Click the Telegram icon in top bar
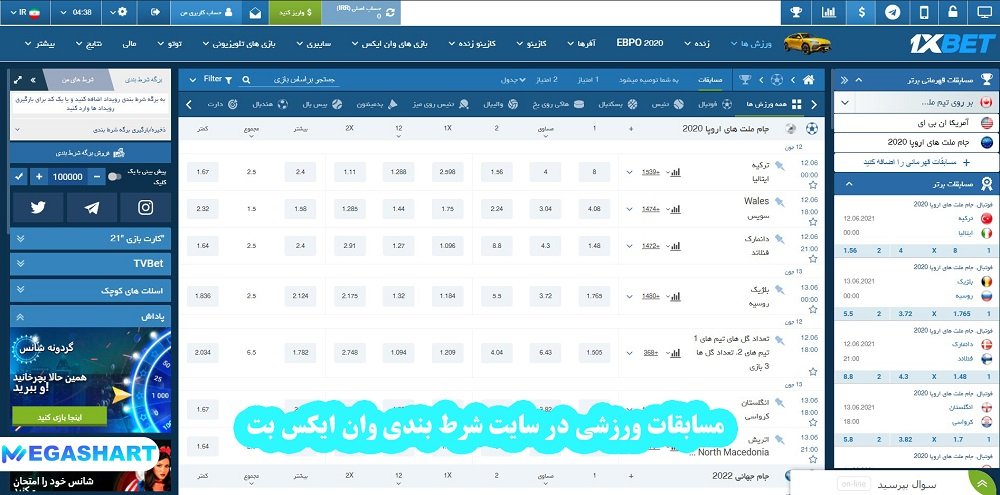 pyautogui.click(x=891, y=13)
